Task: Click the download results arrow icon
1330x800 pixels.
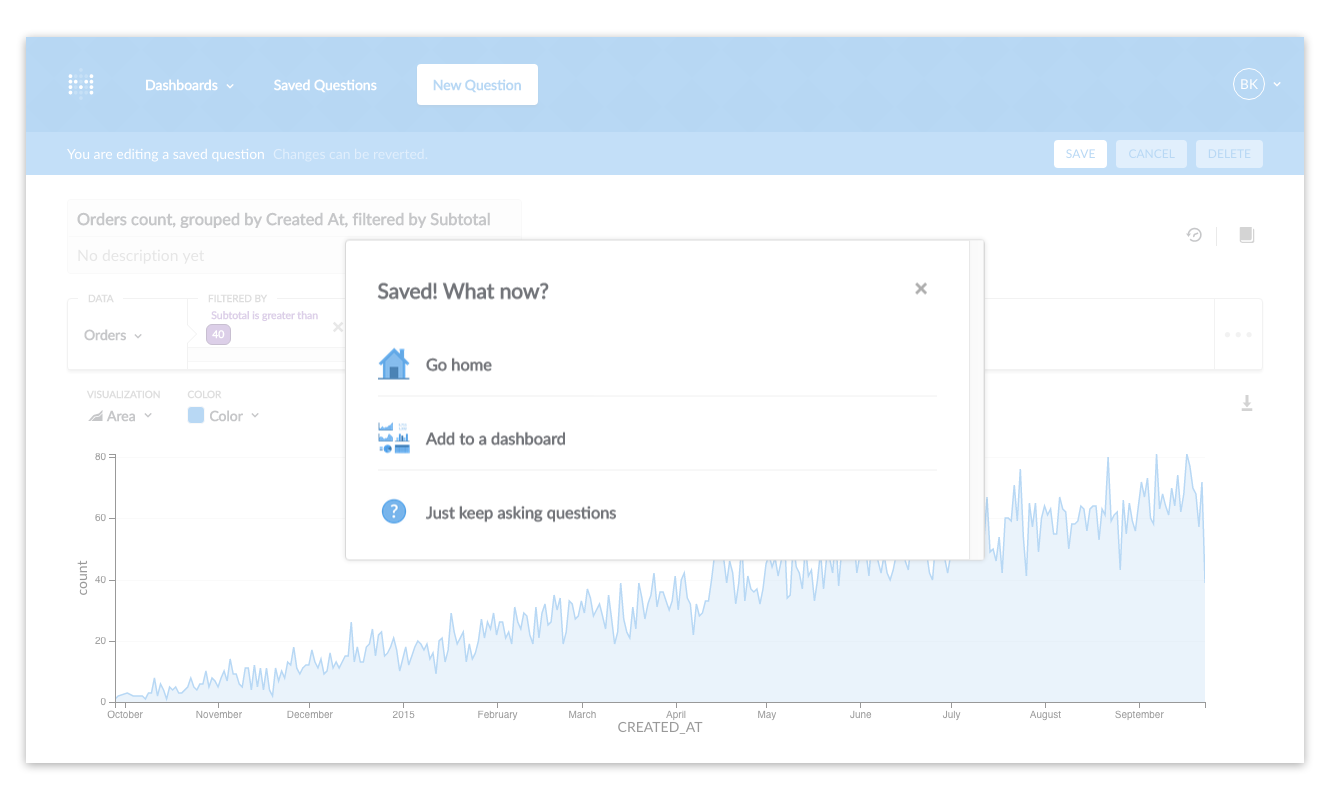Action: 1246,403
